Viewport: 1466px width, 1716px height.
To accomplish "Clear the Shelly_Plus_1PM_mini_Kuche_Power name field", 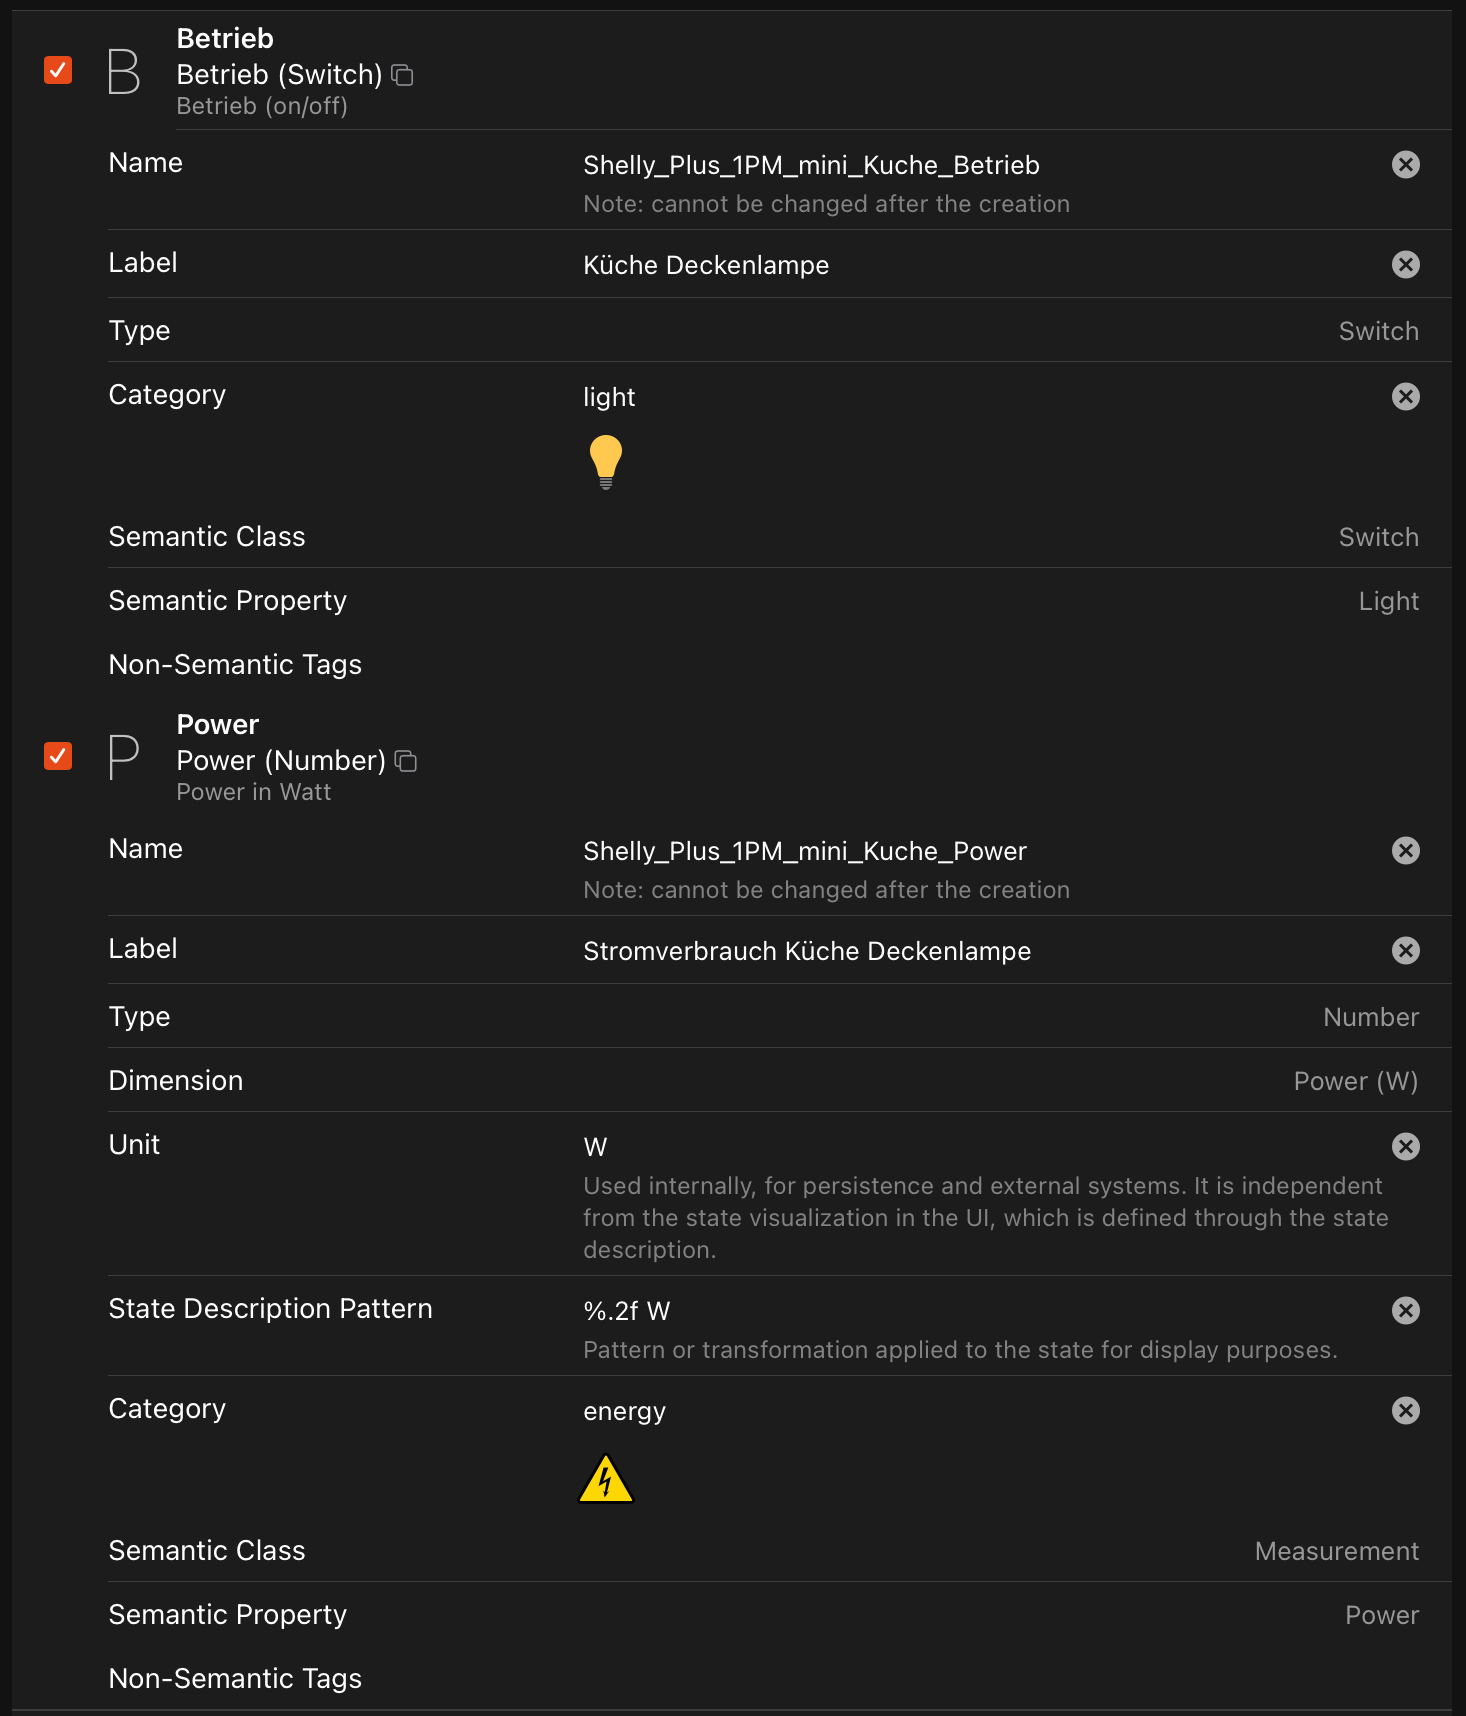I will (1405, 851).
